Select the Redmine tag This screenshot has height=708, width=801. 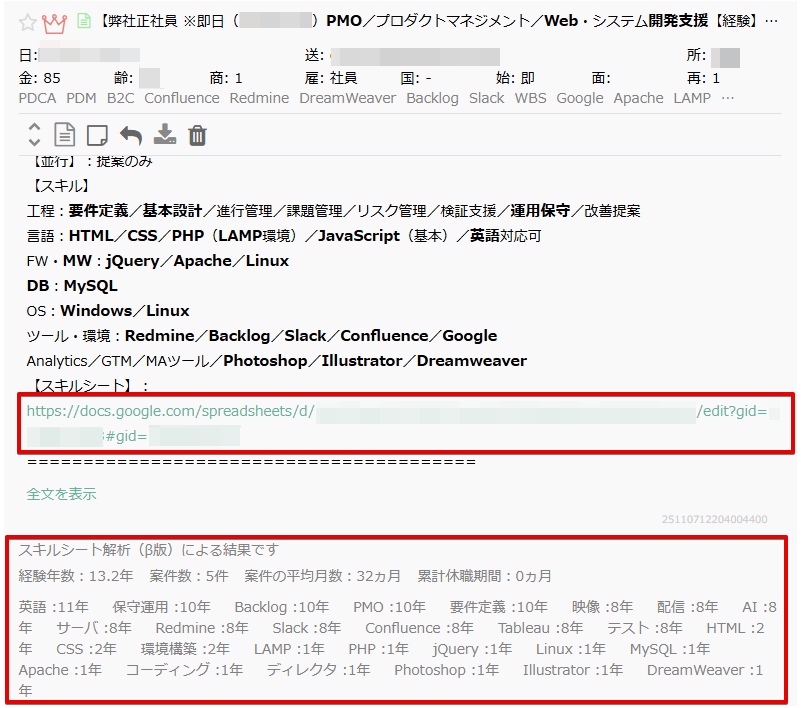click(259, 98)
